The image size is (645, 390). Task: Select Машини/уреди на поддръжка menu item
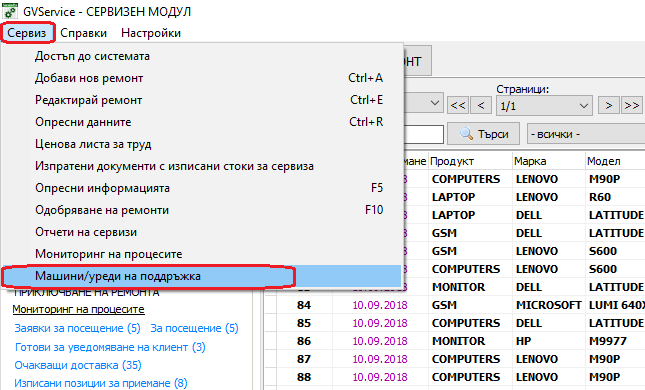[x=202, y=276]
